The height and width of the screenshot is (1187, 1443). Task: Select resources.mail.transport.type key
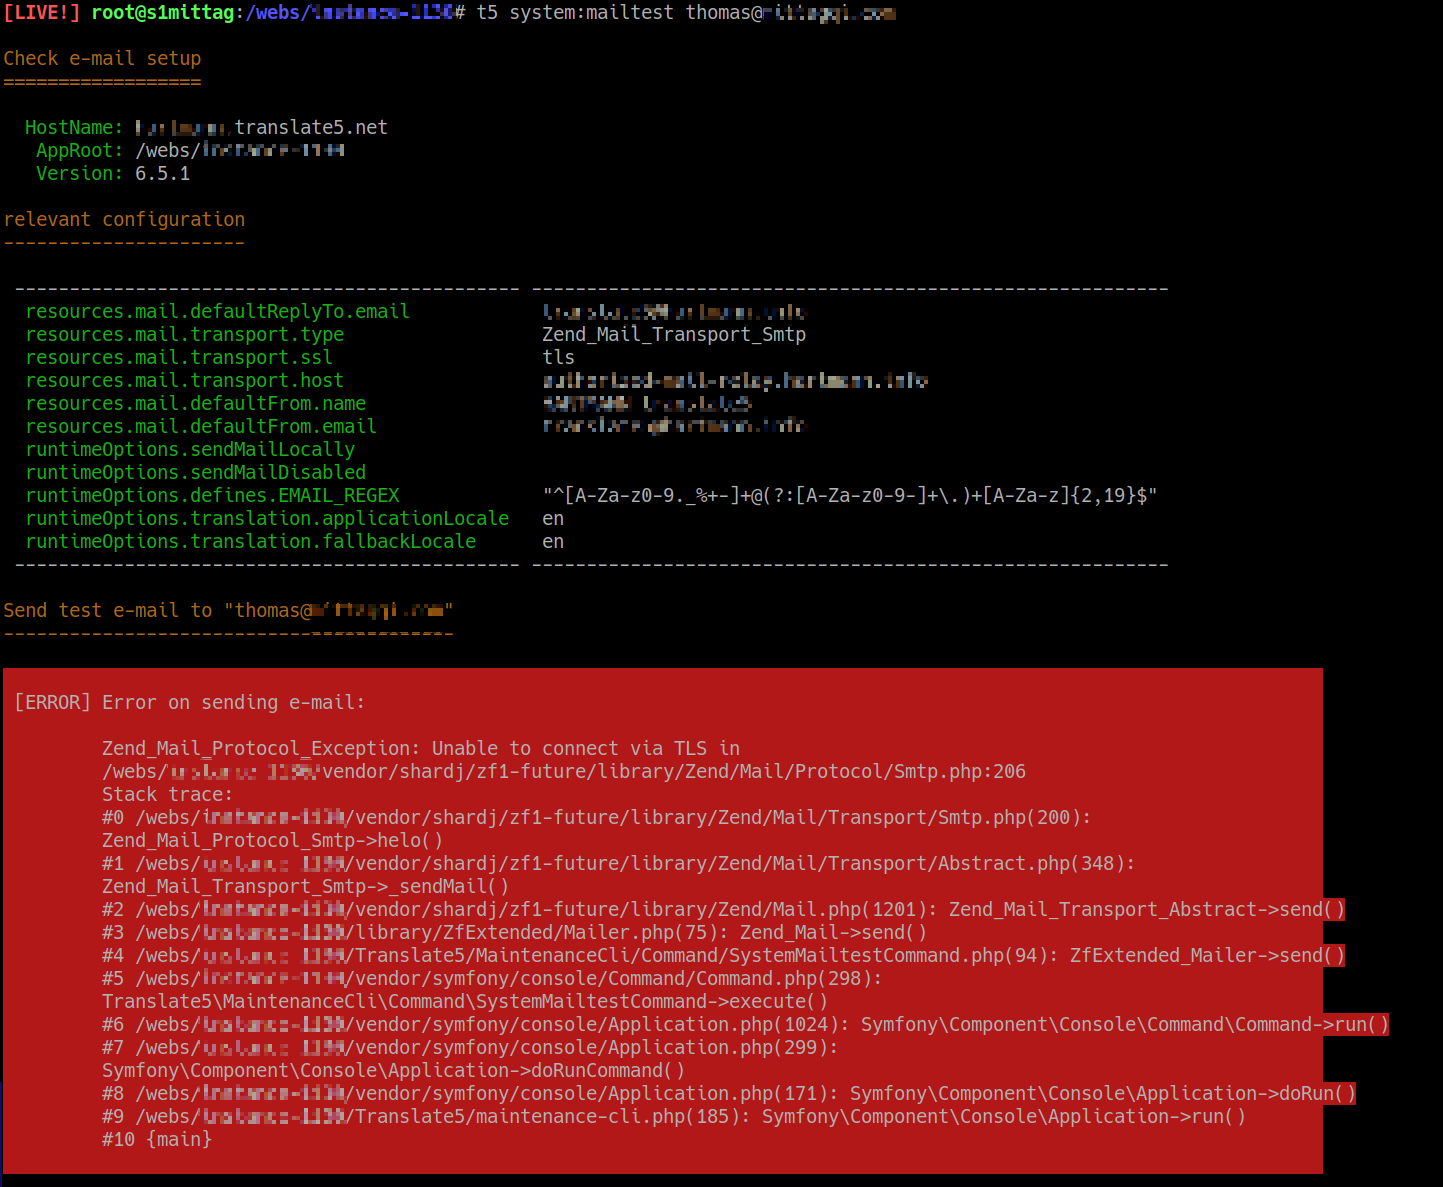point(184,334)
